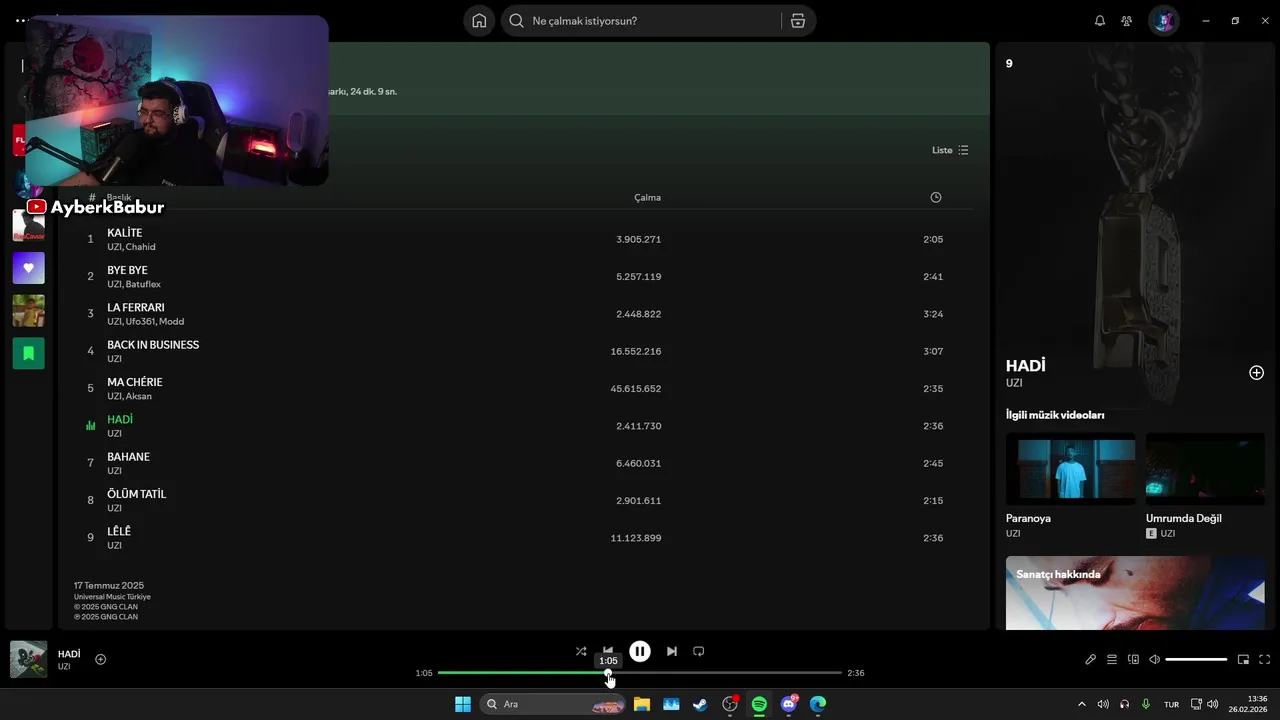Open the Umrumda Değil music video thumbnail

[1205, 469]
